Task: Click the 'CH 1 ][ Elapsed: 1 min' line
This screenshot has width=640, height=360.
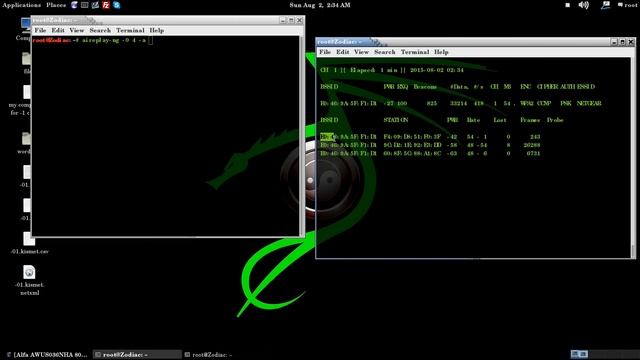Action: pyautogui.click(x=392, y=70)
